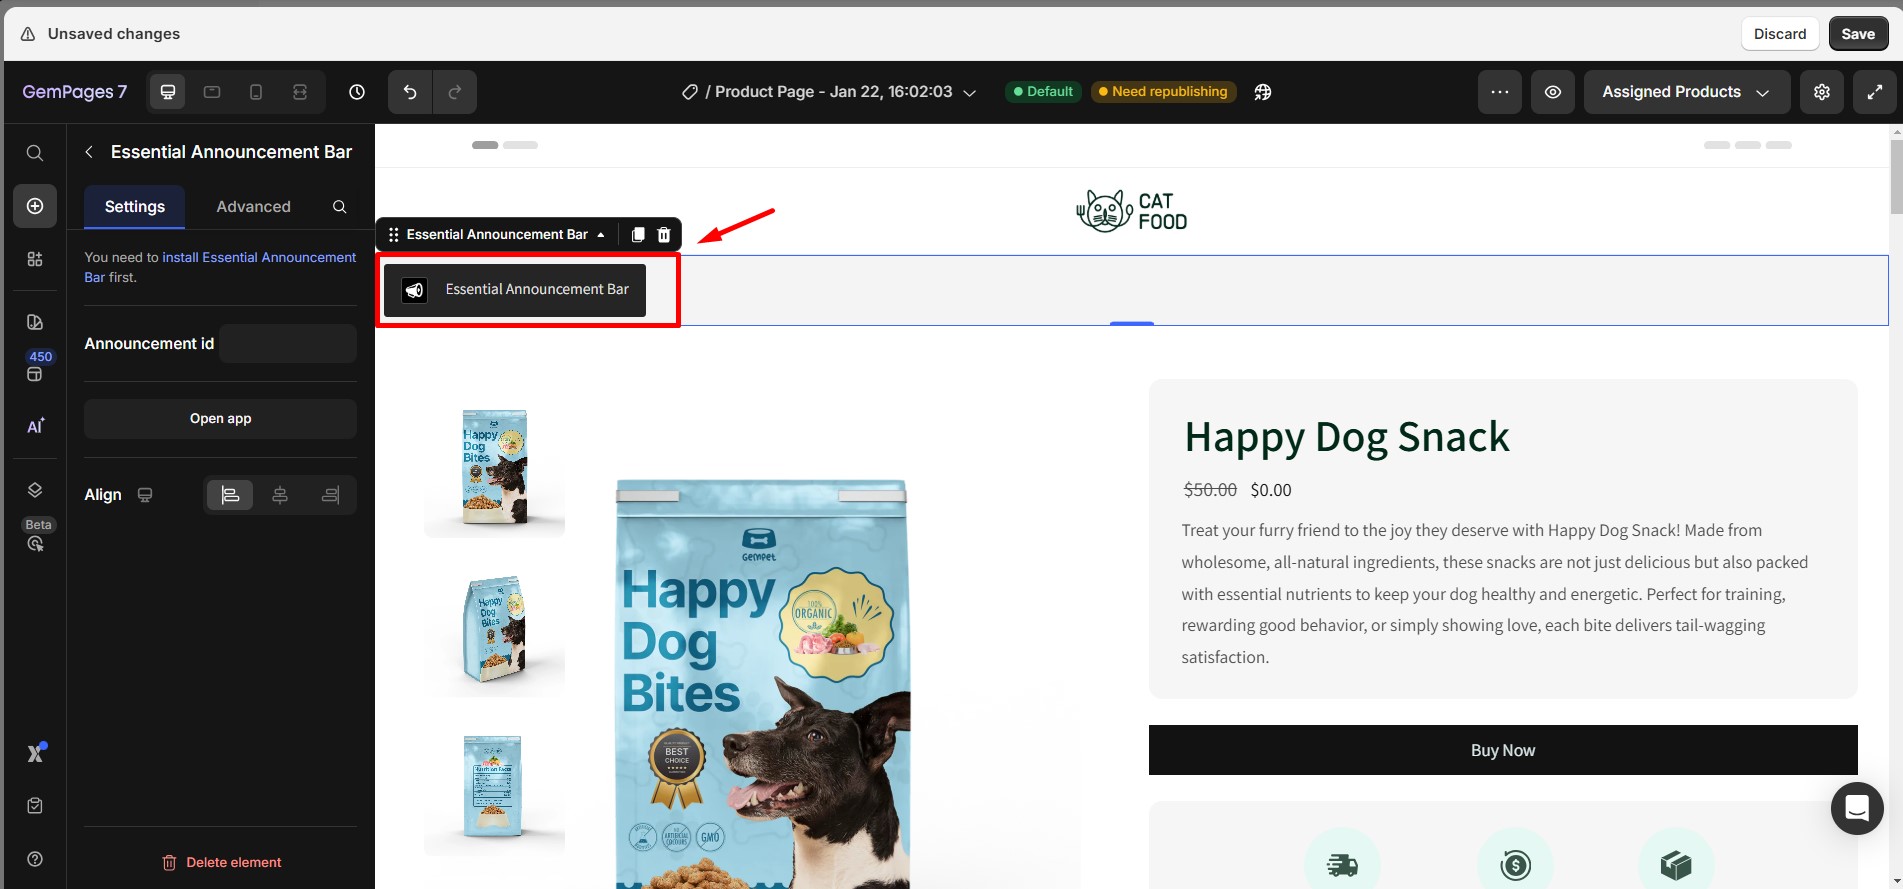The width and height of the screenshot is (1903, 889).
Task: Open the search icon in left sidebar
Action: click(x=35, y=153)
